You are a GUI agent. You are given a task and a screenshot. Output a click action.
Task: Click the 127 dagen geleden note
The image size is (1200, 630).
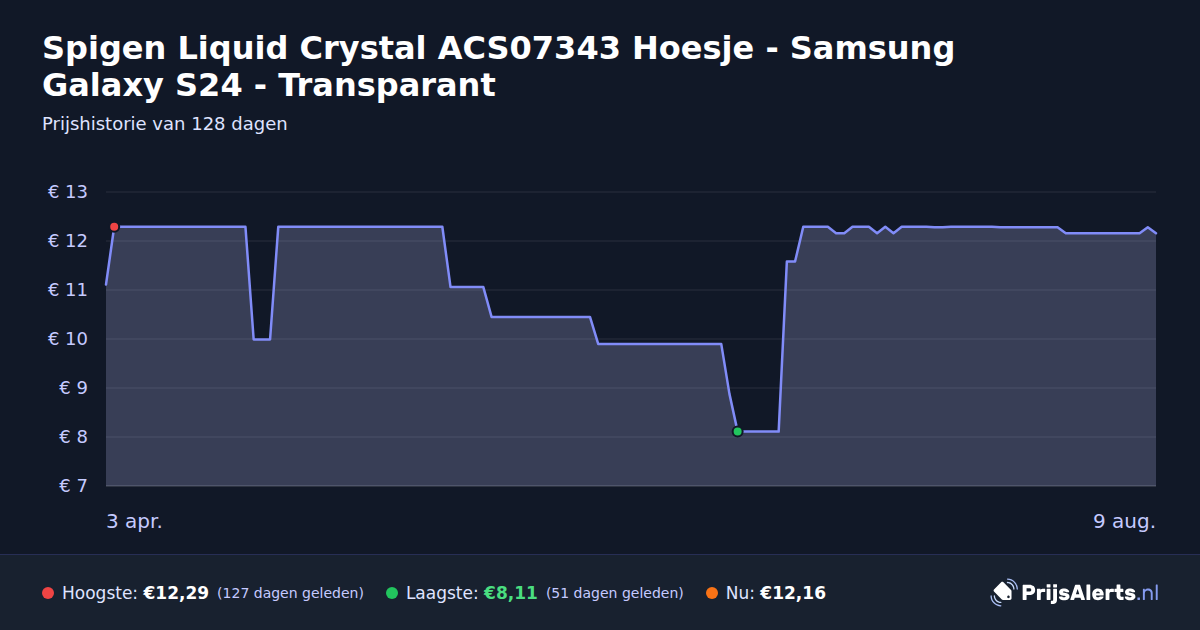[x=290, y=593]
